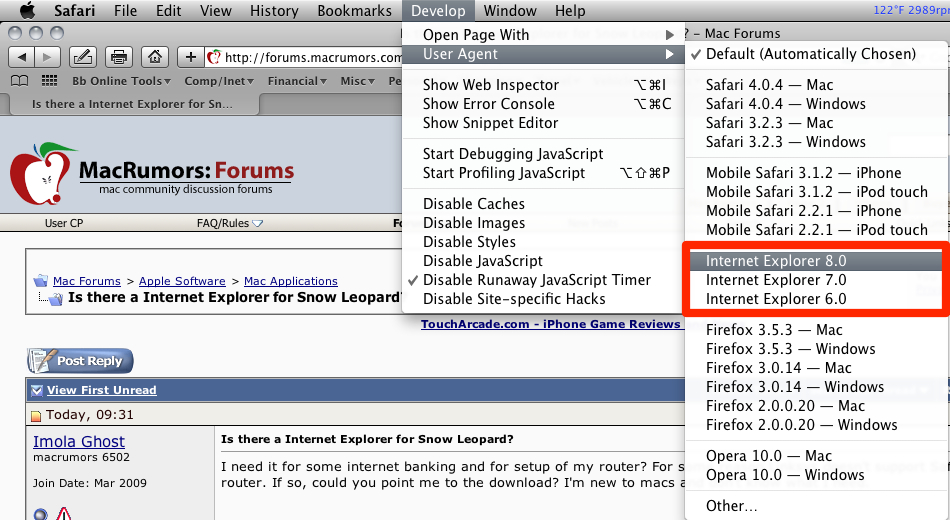Choose Show Snippet Editor
The height and width of the screenshot is (520, 950).
[543, 123]
